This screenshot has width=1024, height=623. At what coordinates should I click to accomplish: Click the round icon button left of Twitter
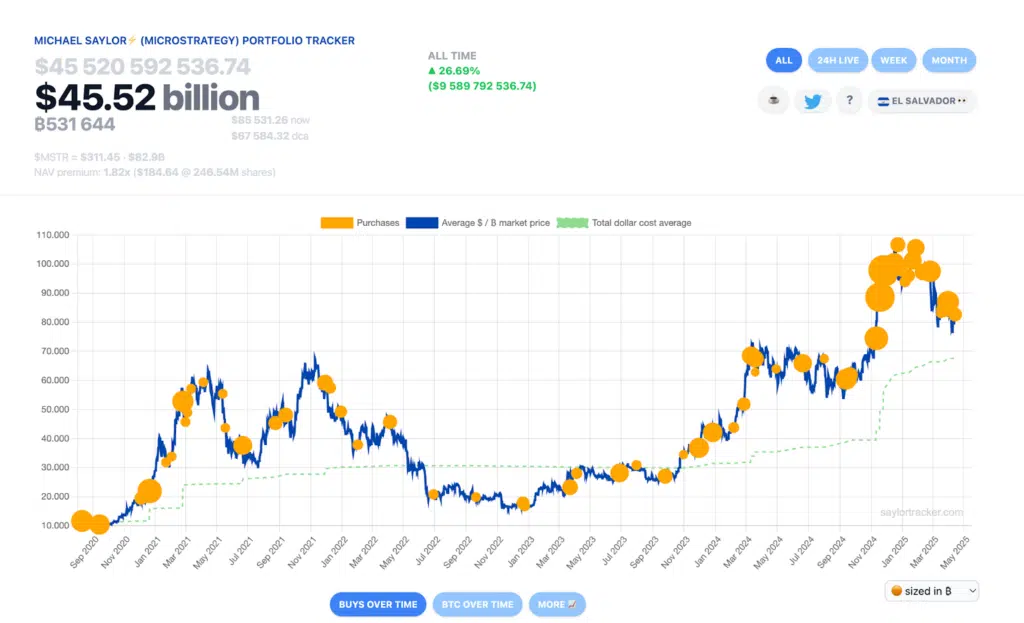coord(774,101)
